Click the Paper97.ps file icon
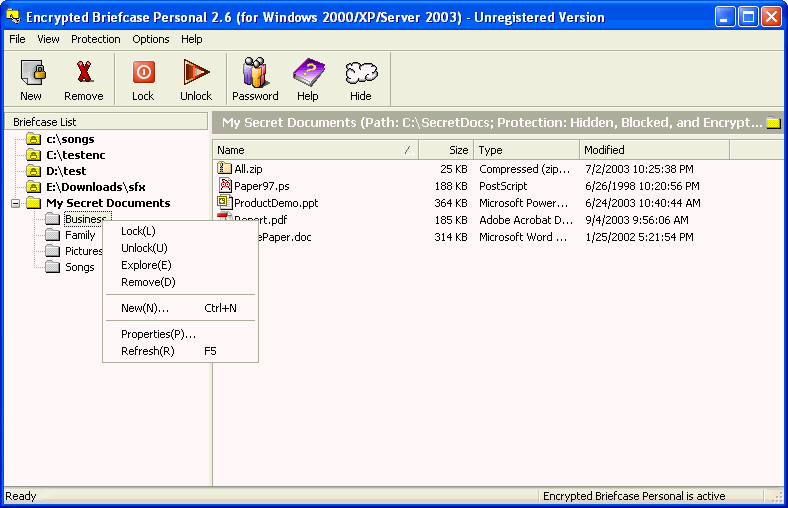 (225, 185)
